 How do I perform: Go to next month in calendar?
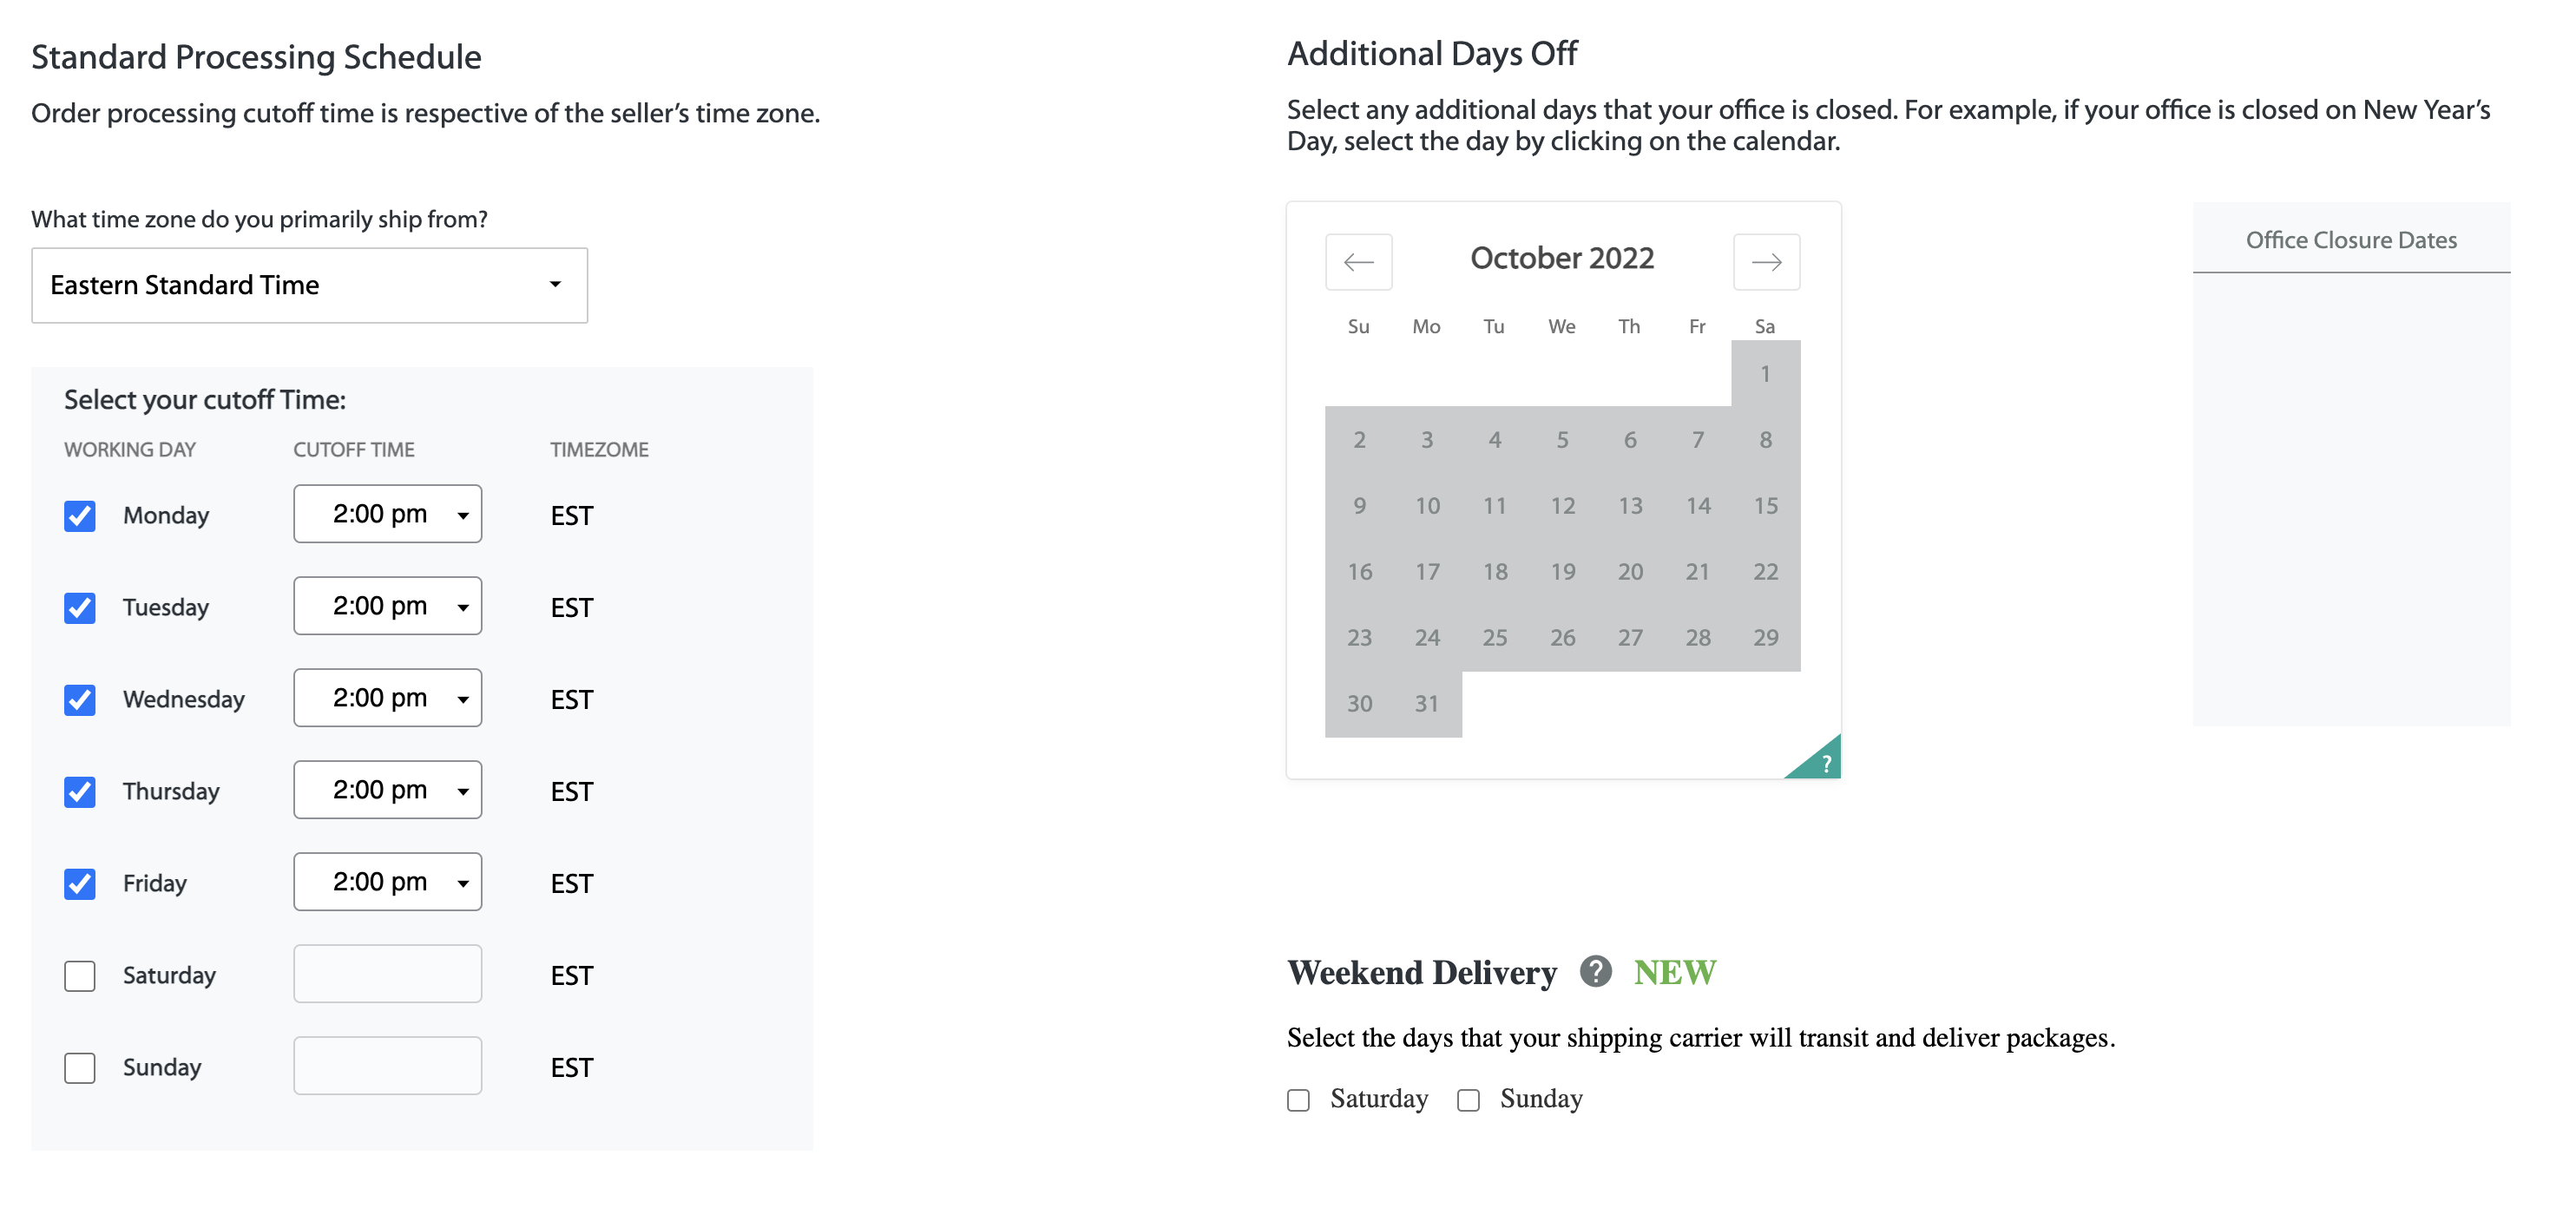1766,262
